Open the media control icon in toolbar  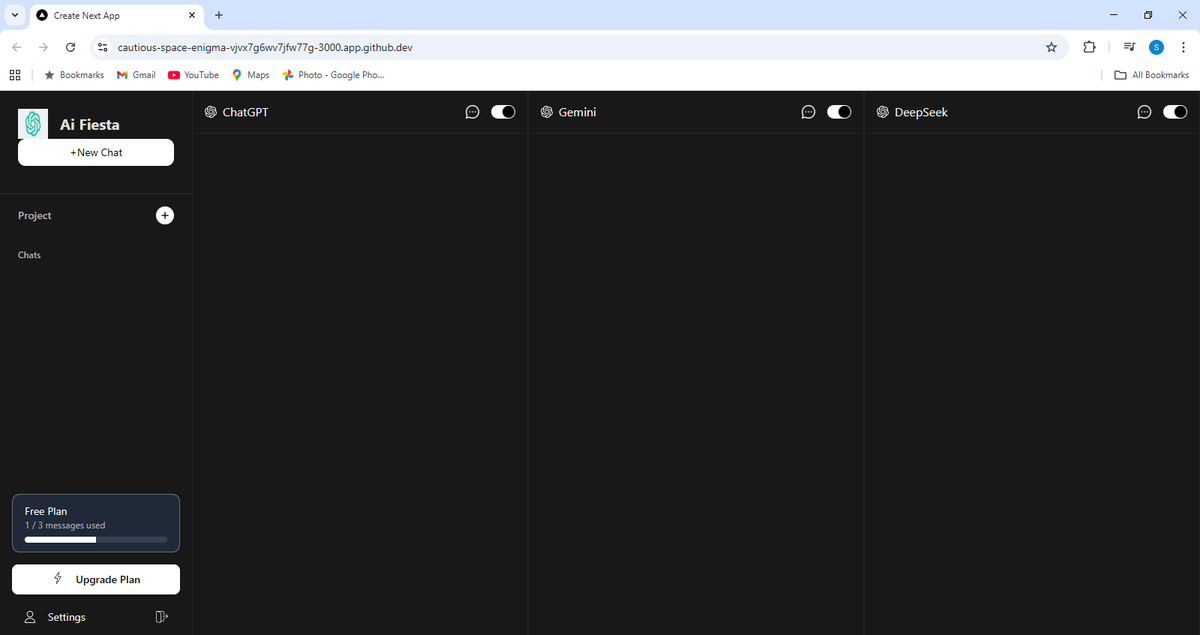pyautogui.click(x=1129, y=47)
